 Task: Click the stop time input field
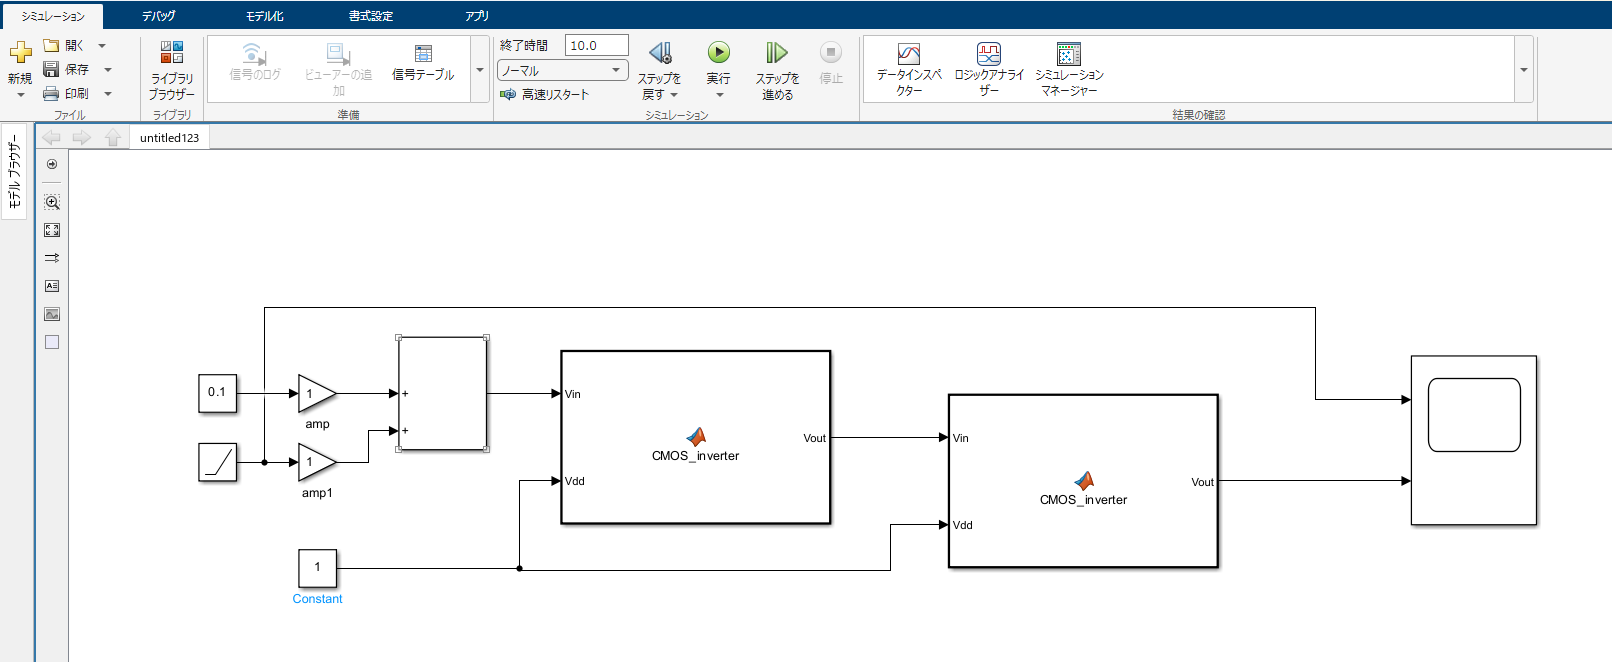[x=597, y=45]
